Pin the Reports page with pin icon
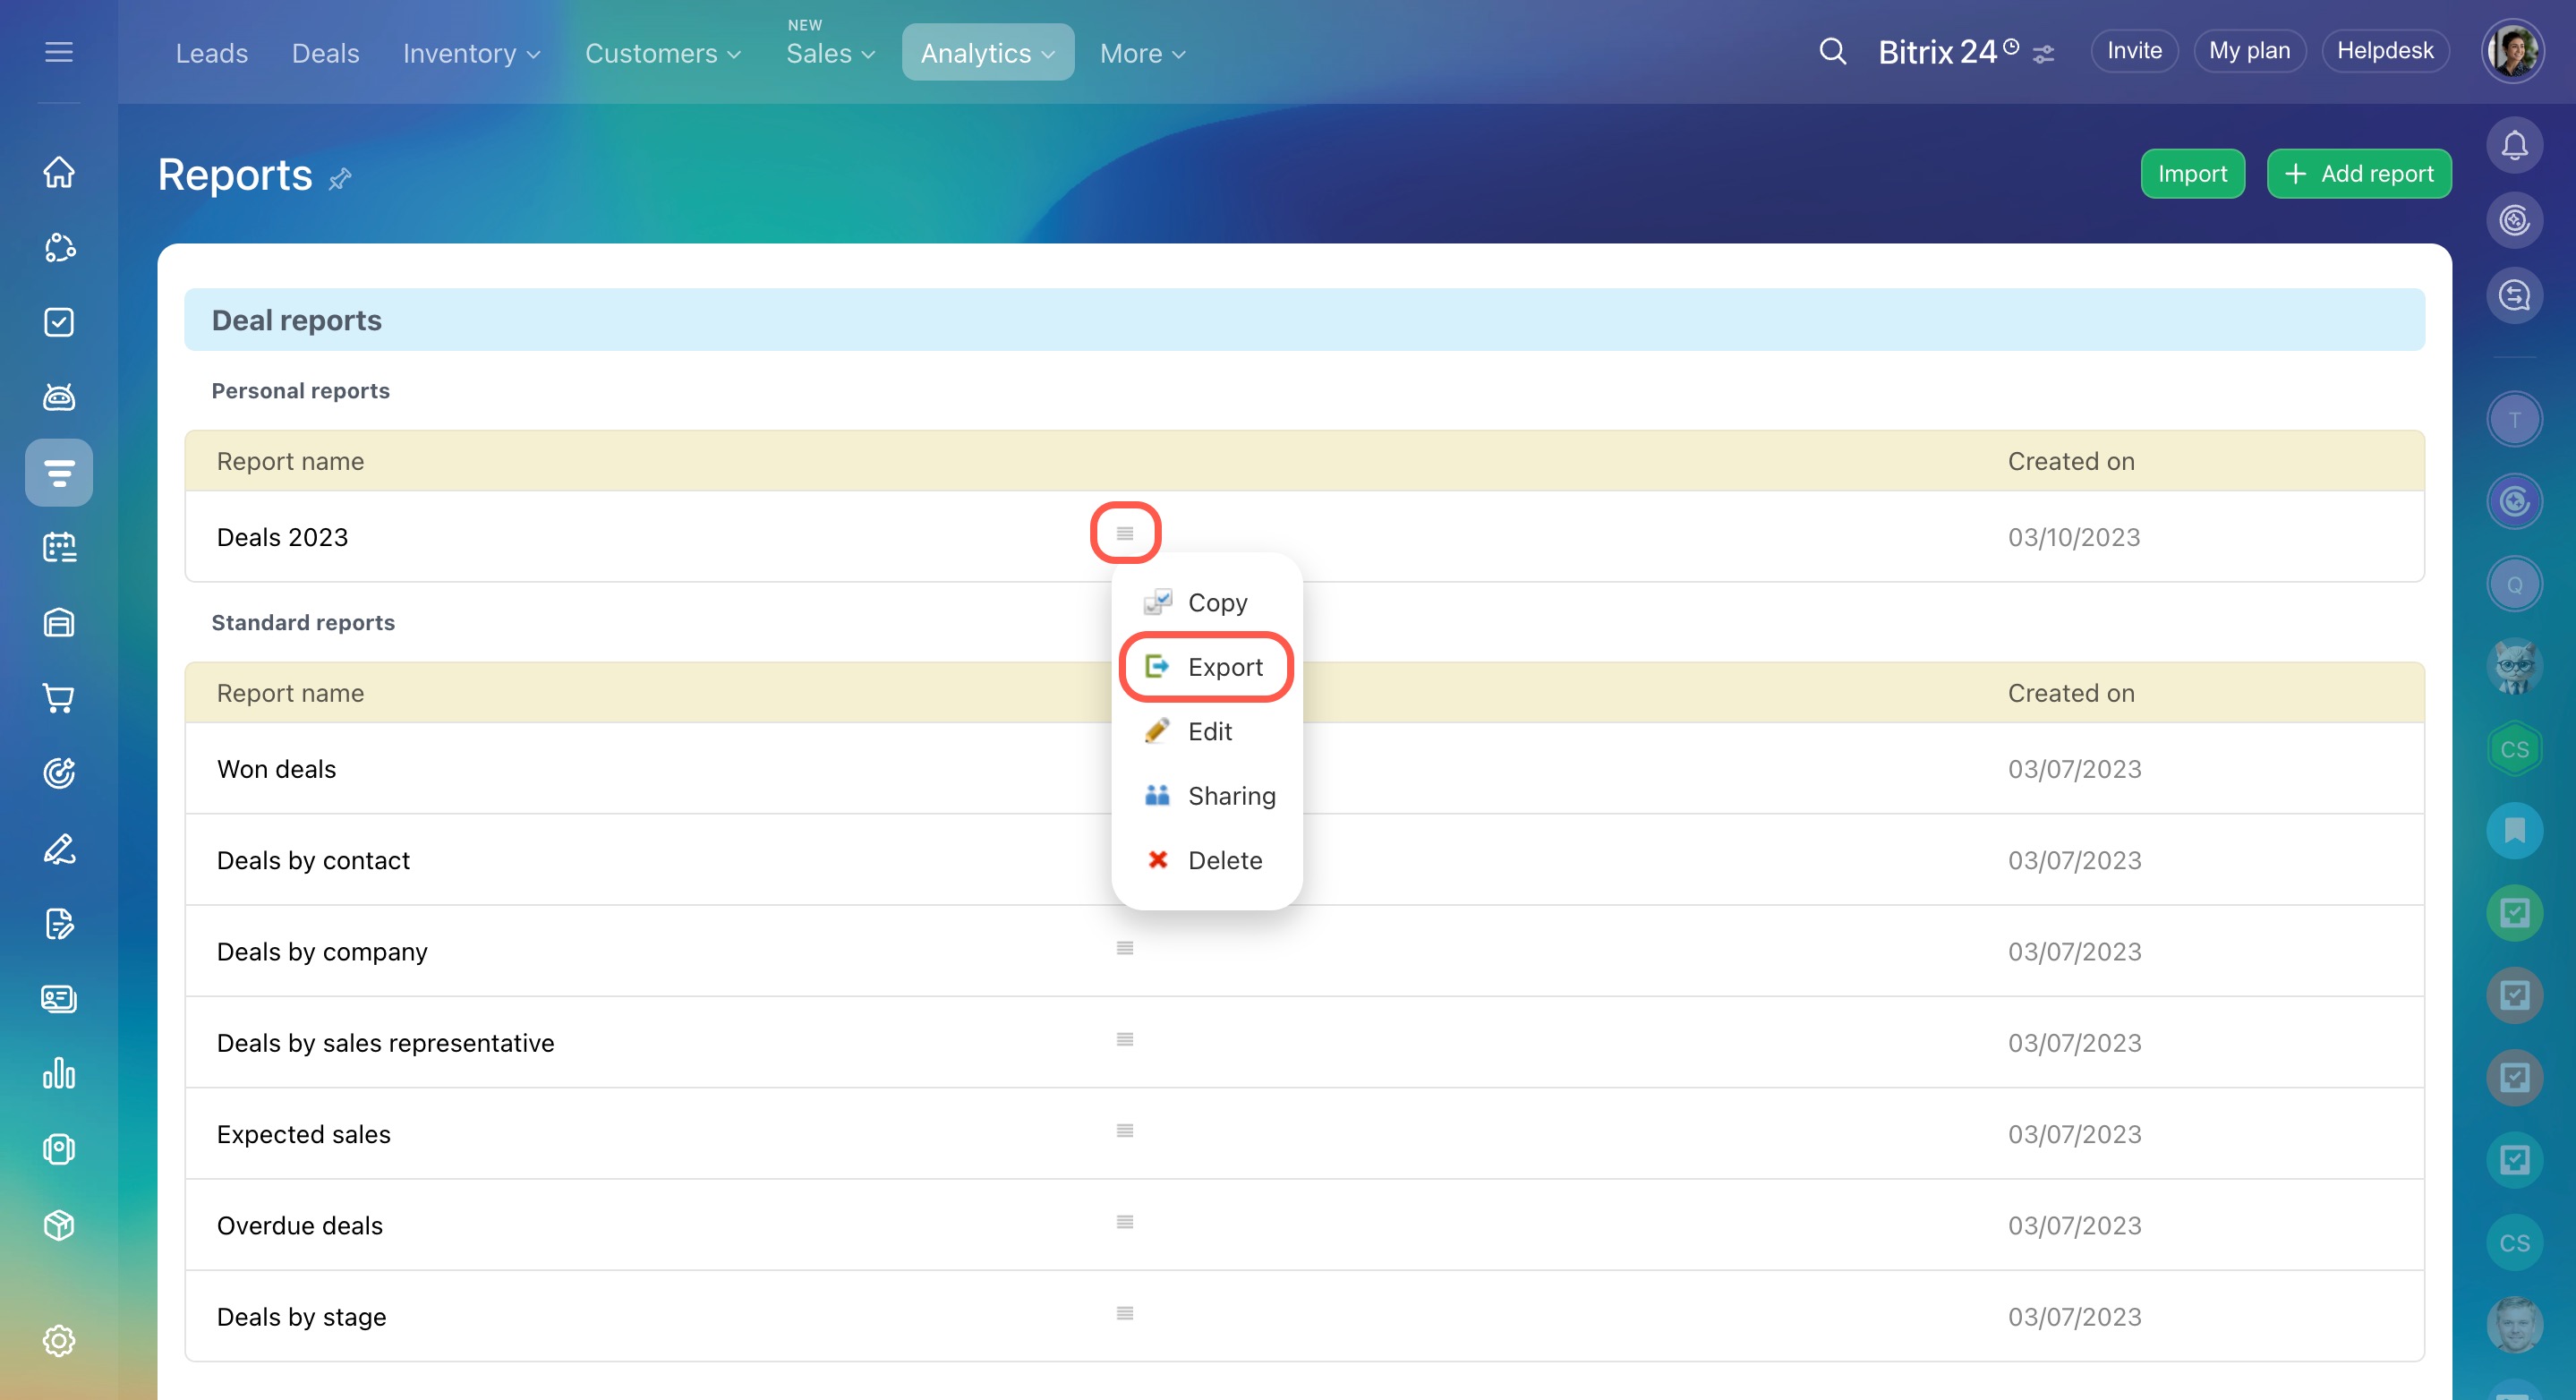The height and width of the screenshot is (1400, 2576). click(340, 179)
